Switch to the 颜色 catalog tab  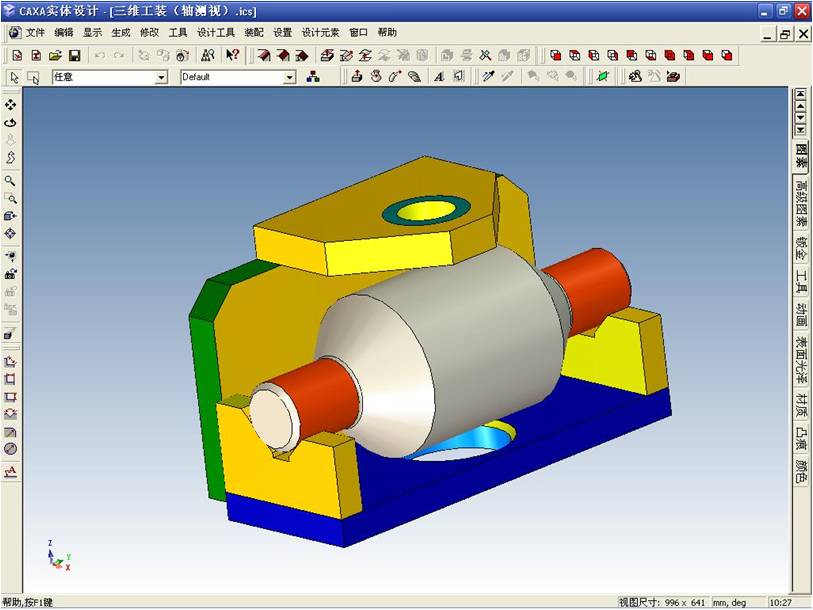pos(801,471)
